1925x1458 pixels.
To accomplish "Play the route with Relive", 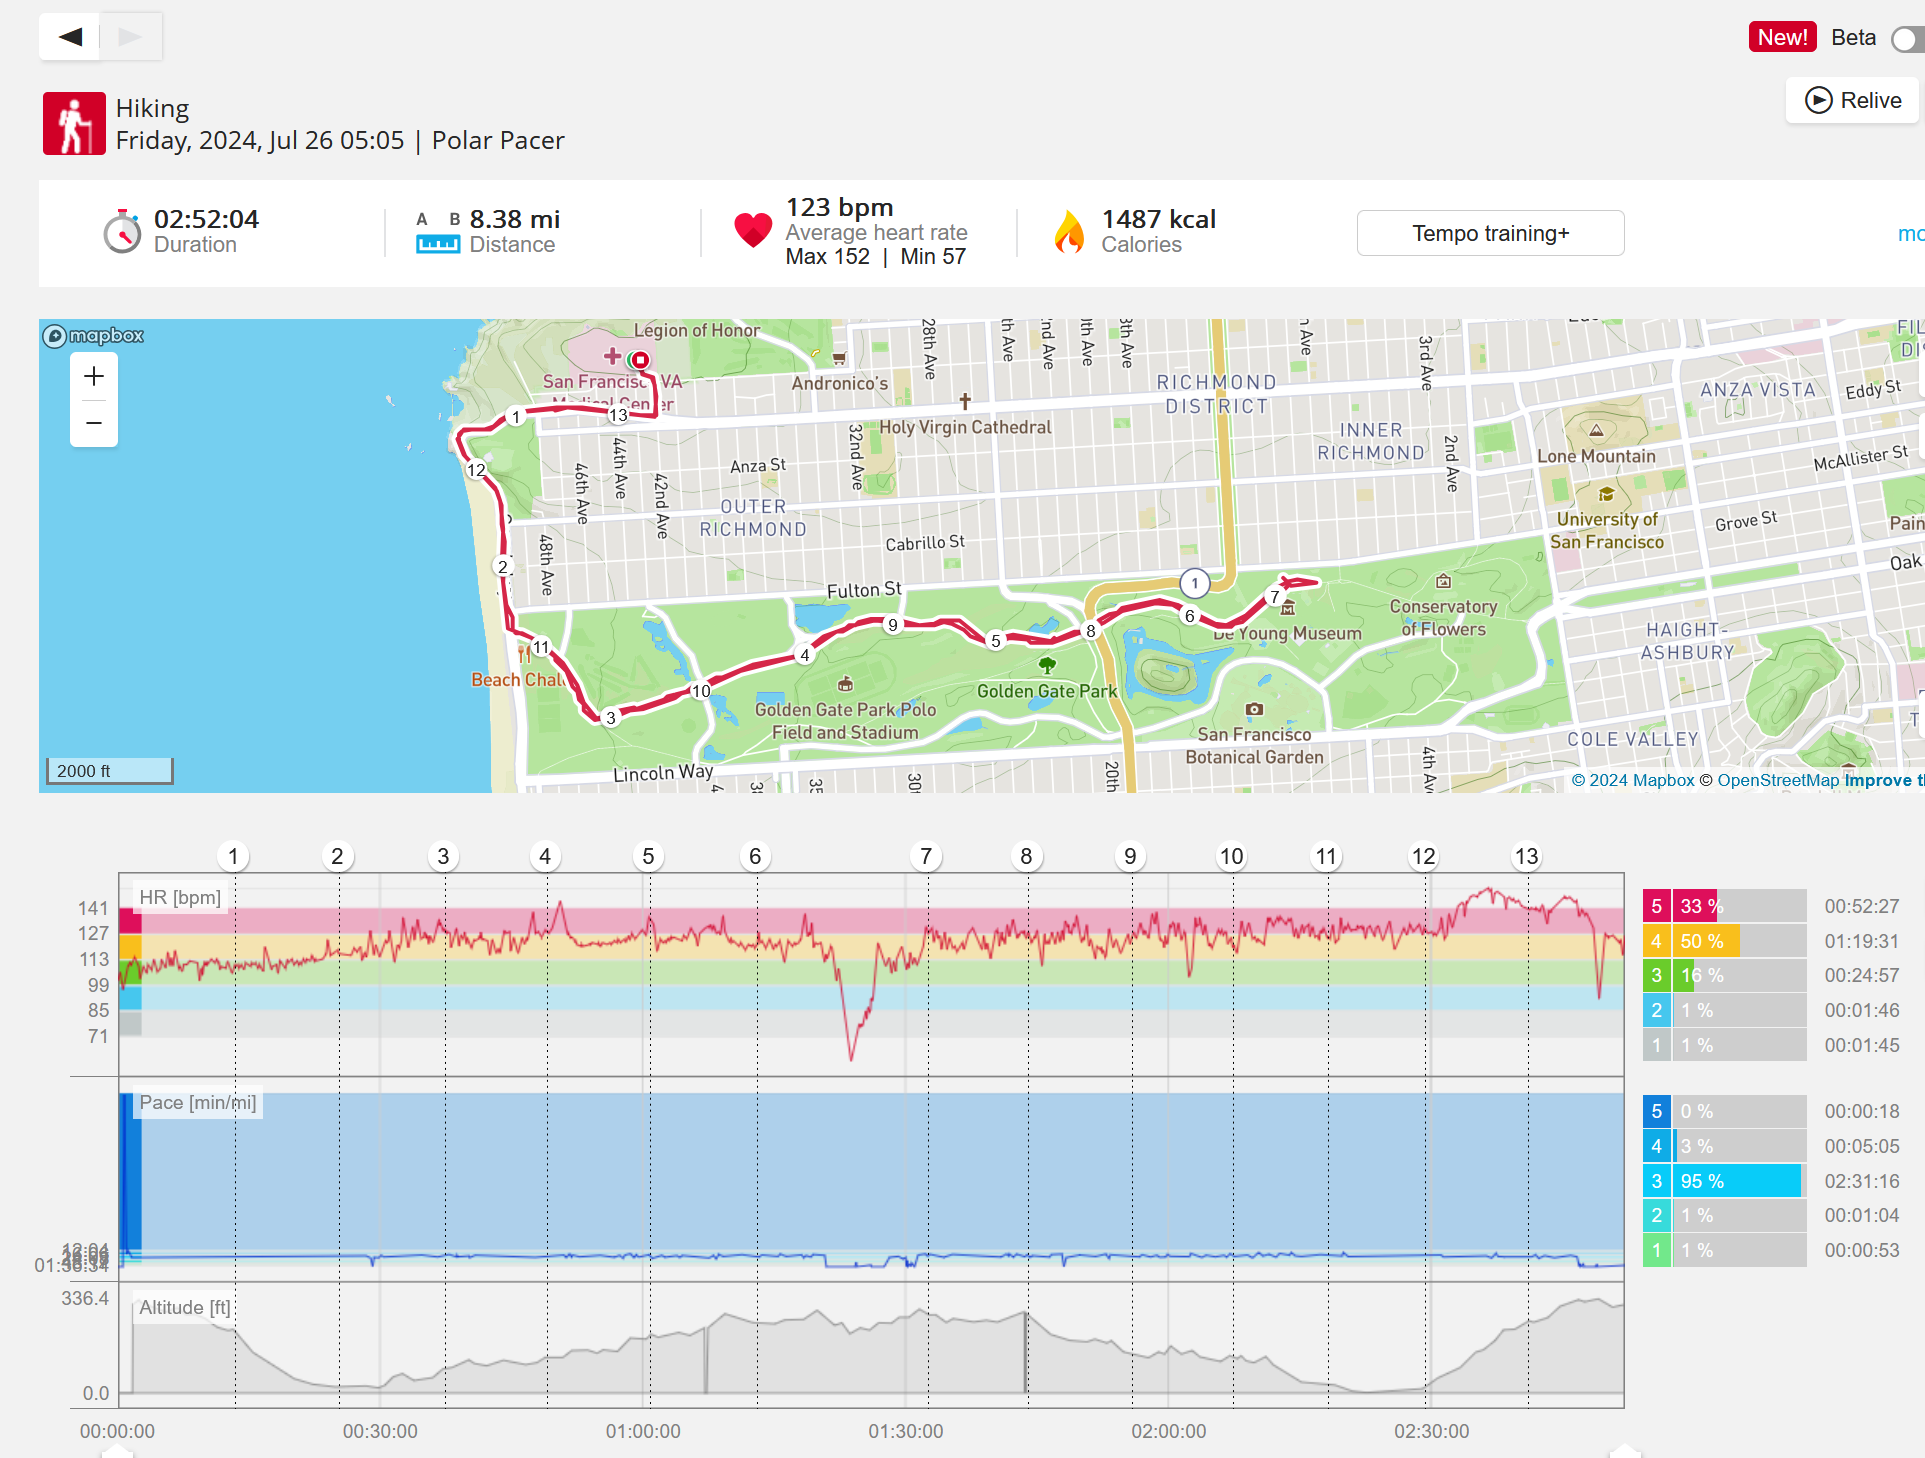I will point(1852,101).
